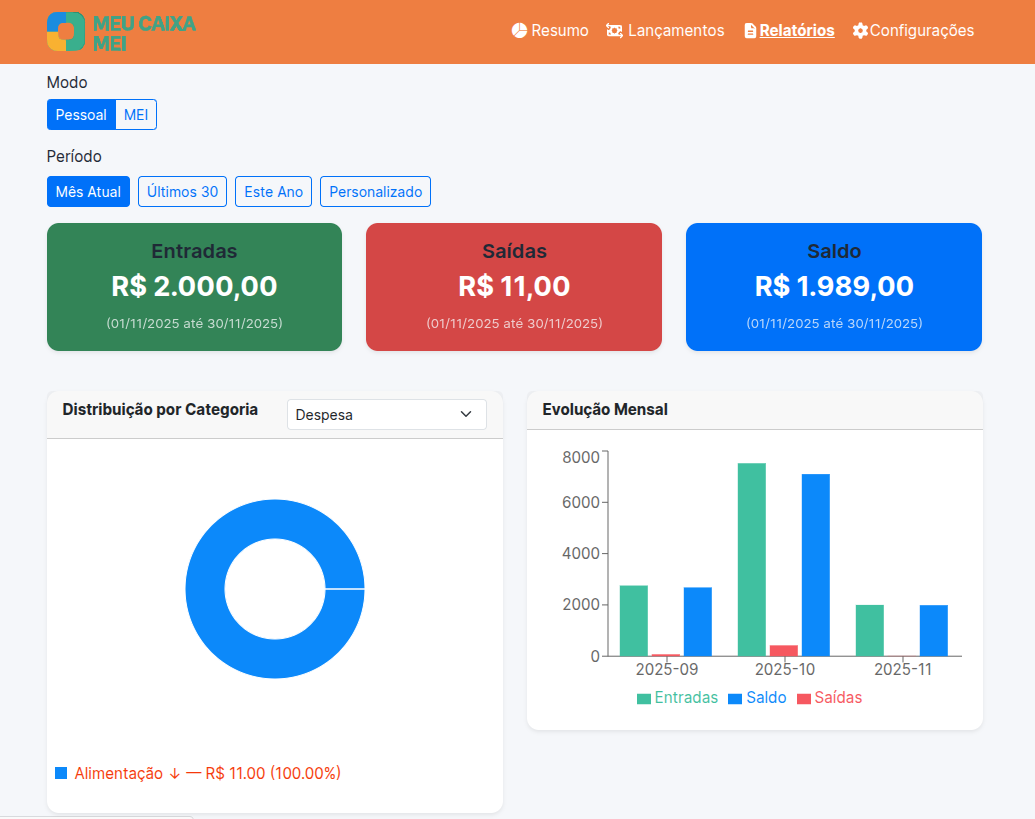Click the document icon beside Relatórios

pyautogui.click(x=750, y=31)
